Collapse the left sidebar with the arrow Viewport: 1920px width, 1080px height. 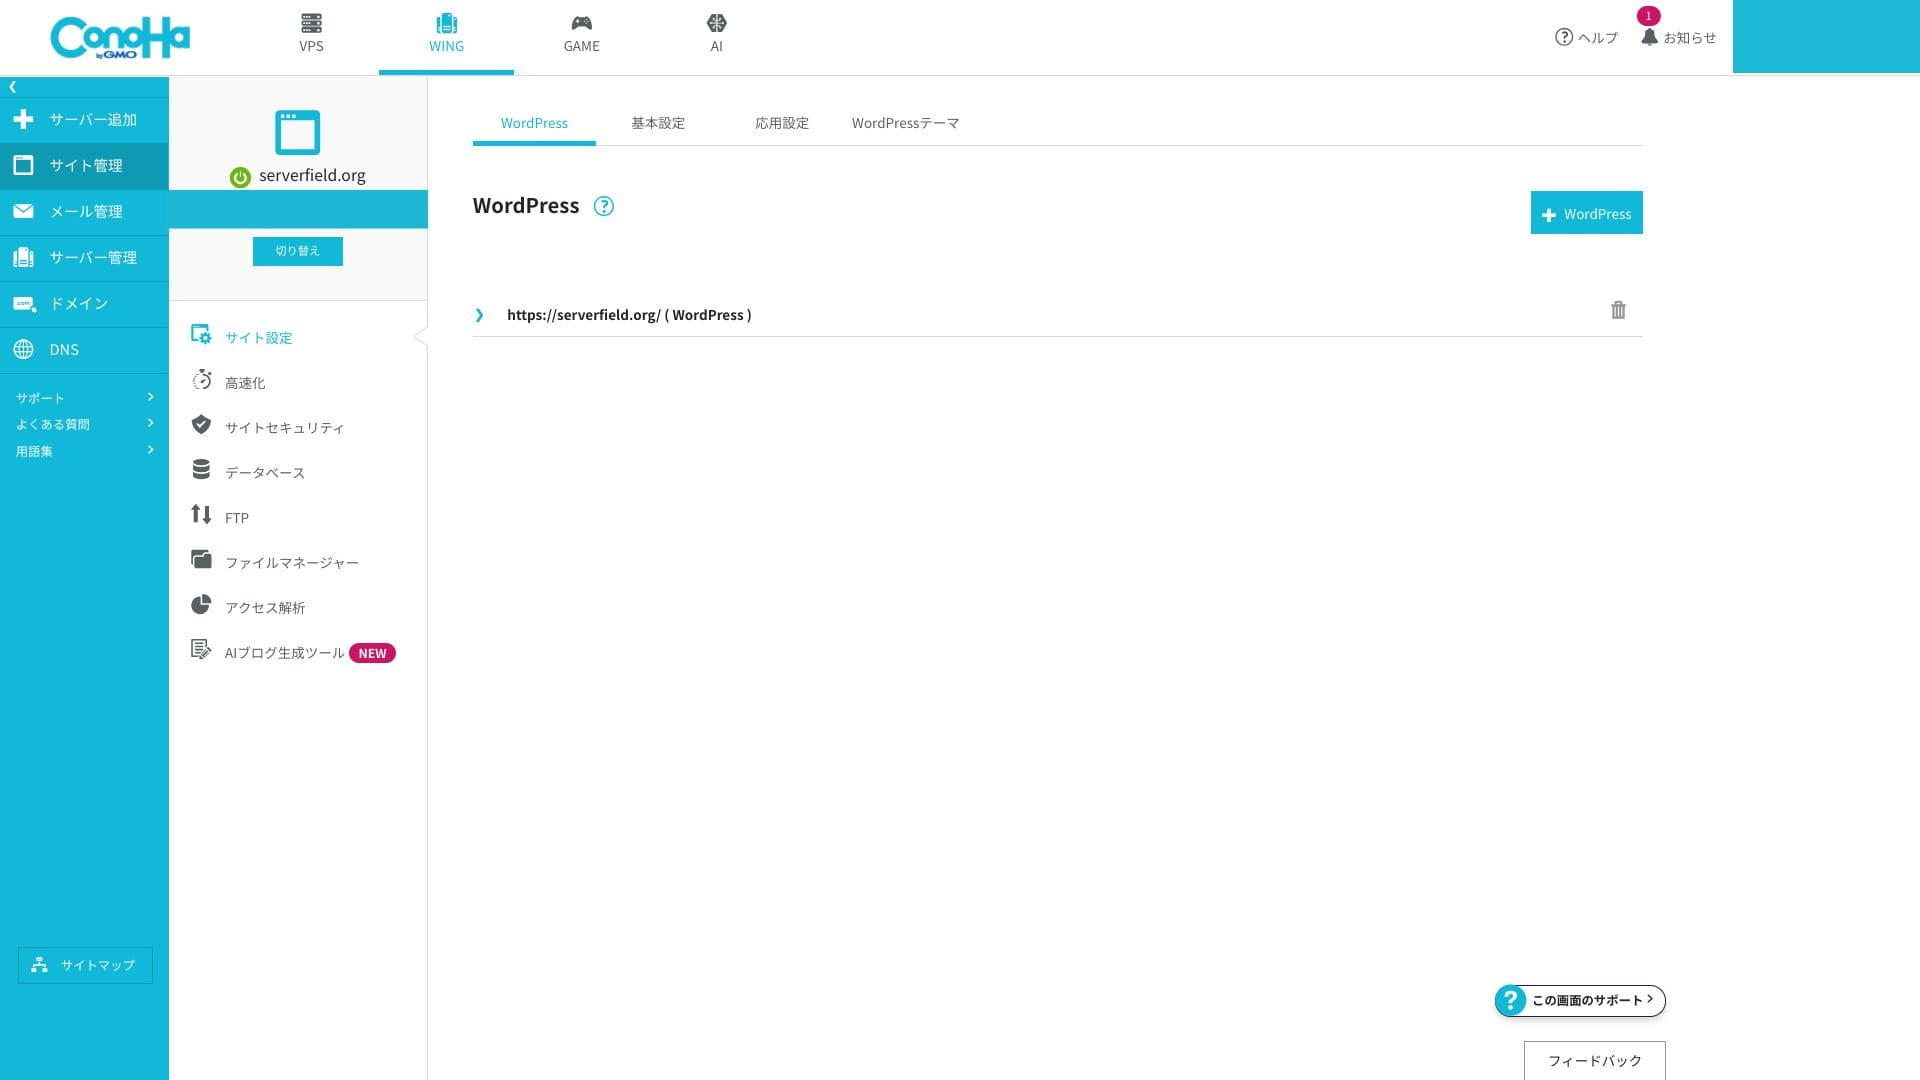(12, 87)
